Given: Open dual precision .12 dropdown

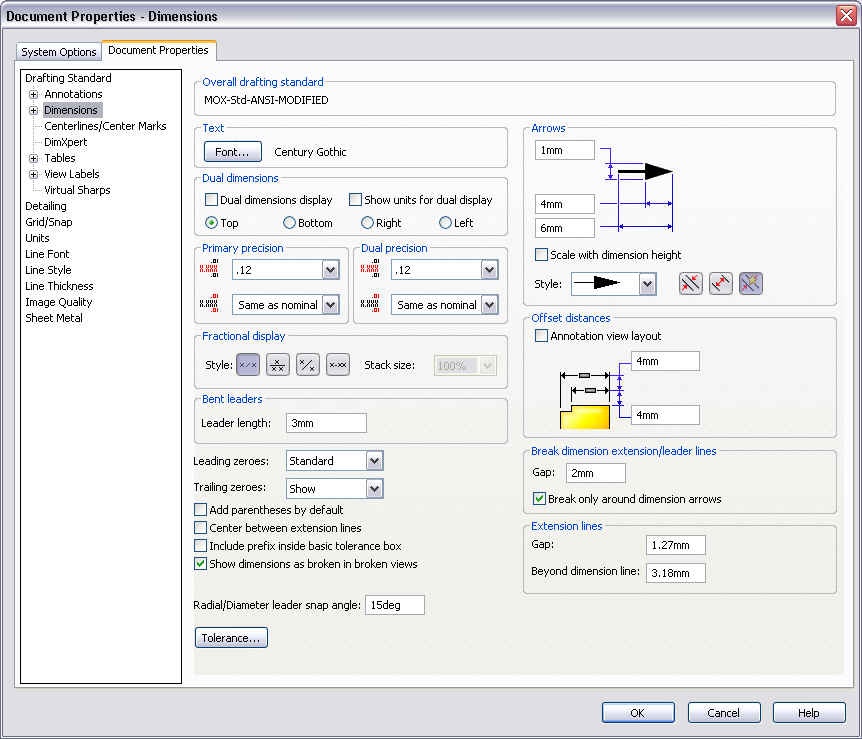Looking at the screenshot, I should tap(489, 270).
